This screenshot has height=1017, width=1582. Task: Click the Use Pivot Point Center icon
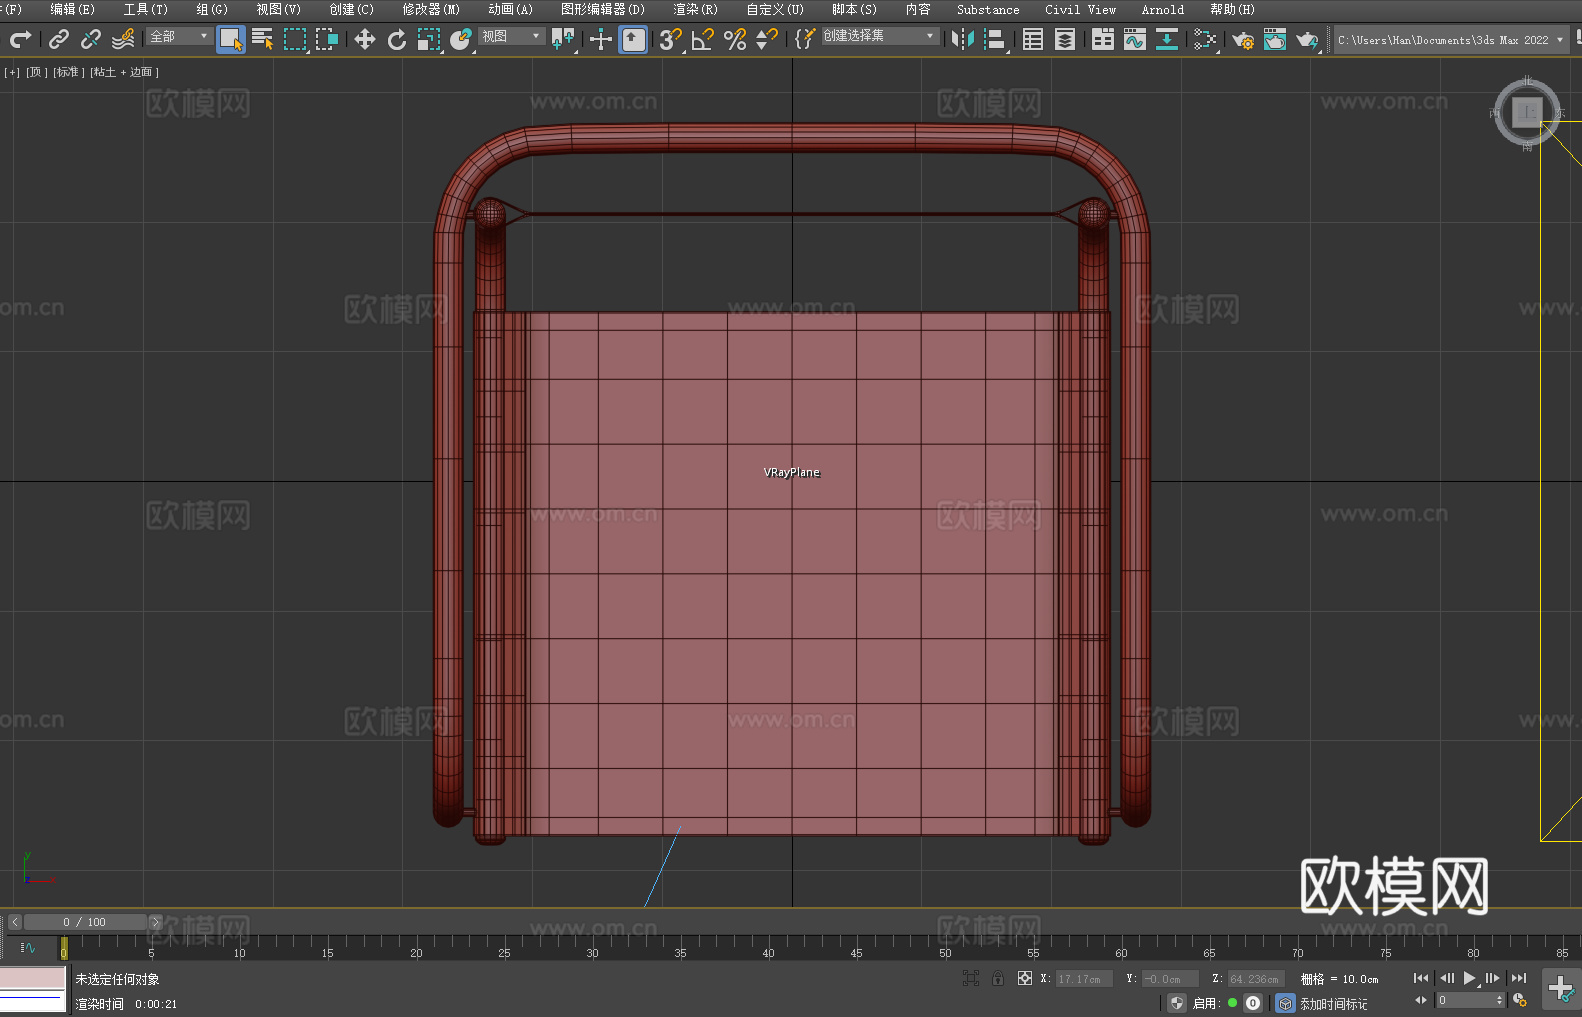(563, 39)
